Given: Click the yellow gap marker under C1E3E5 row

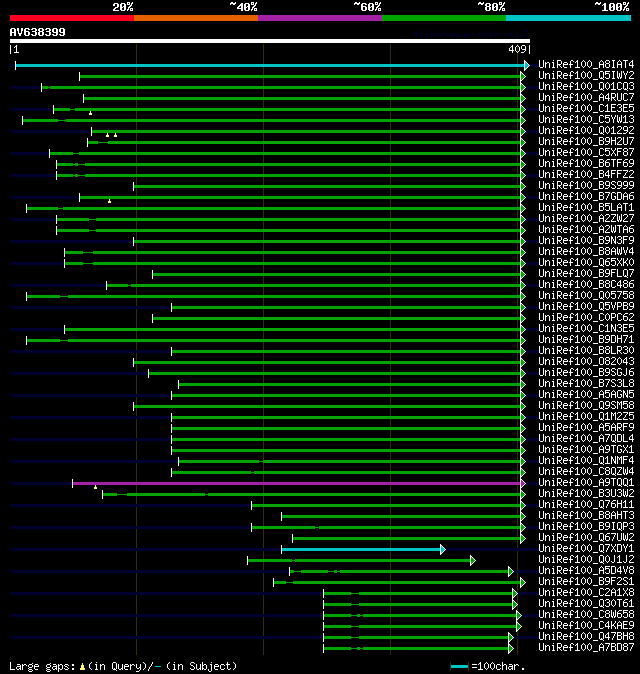Looking at the screenshot, I should [x=90, y=113].
